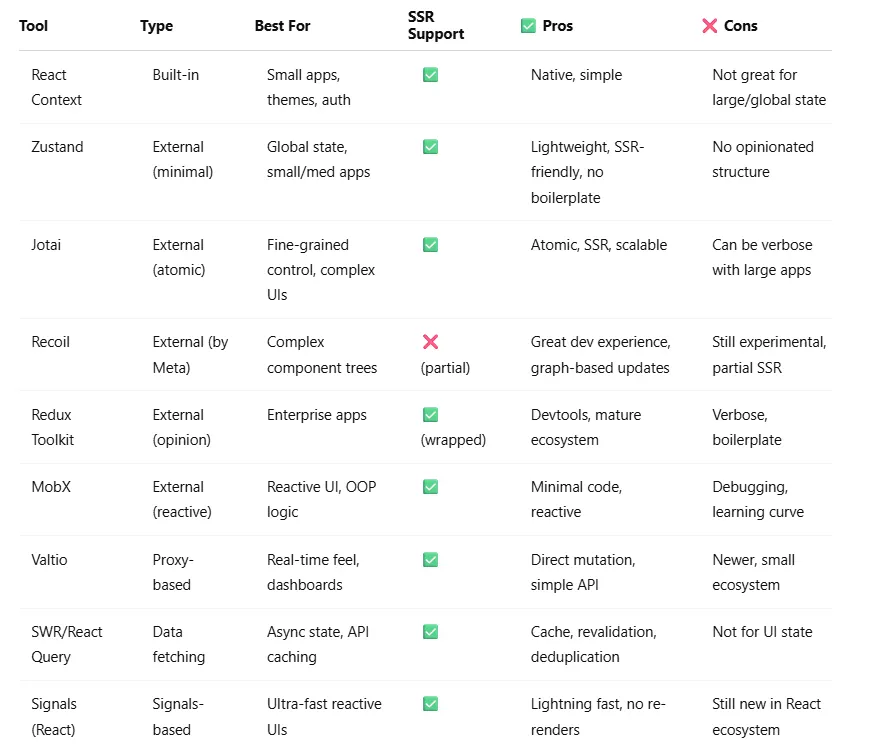Click the Best For column header

coord(282,26)
